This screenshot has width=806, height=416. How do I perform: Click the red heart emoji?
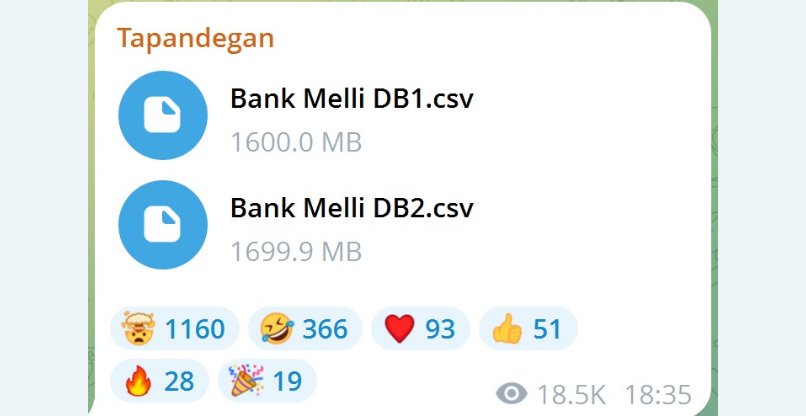point(399,329)
